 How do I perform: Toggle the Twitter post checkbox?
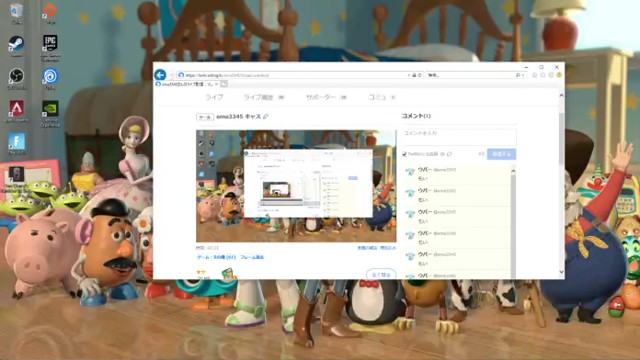(x=404, y=154)
